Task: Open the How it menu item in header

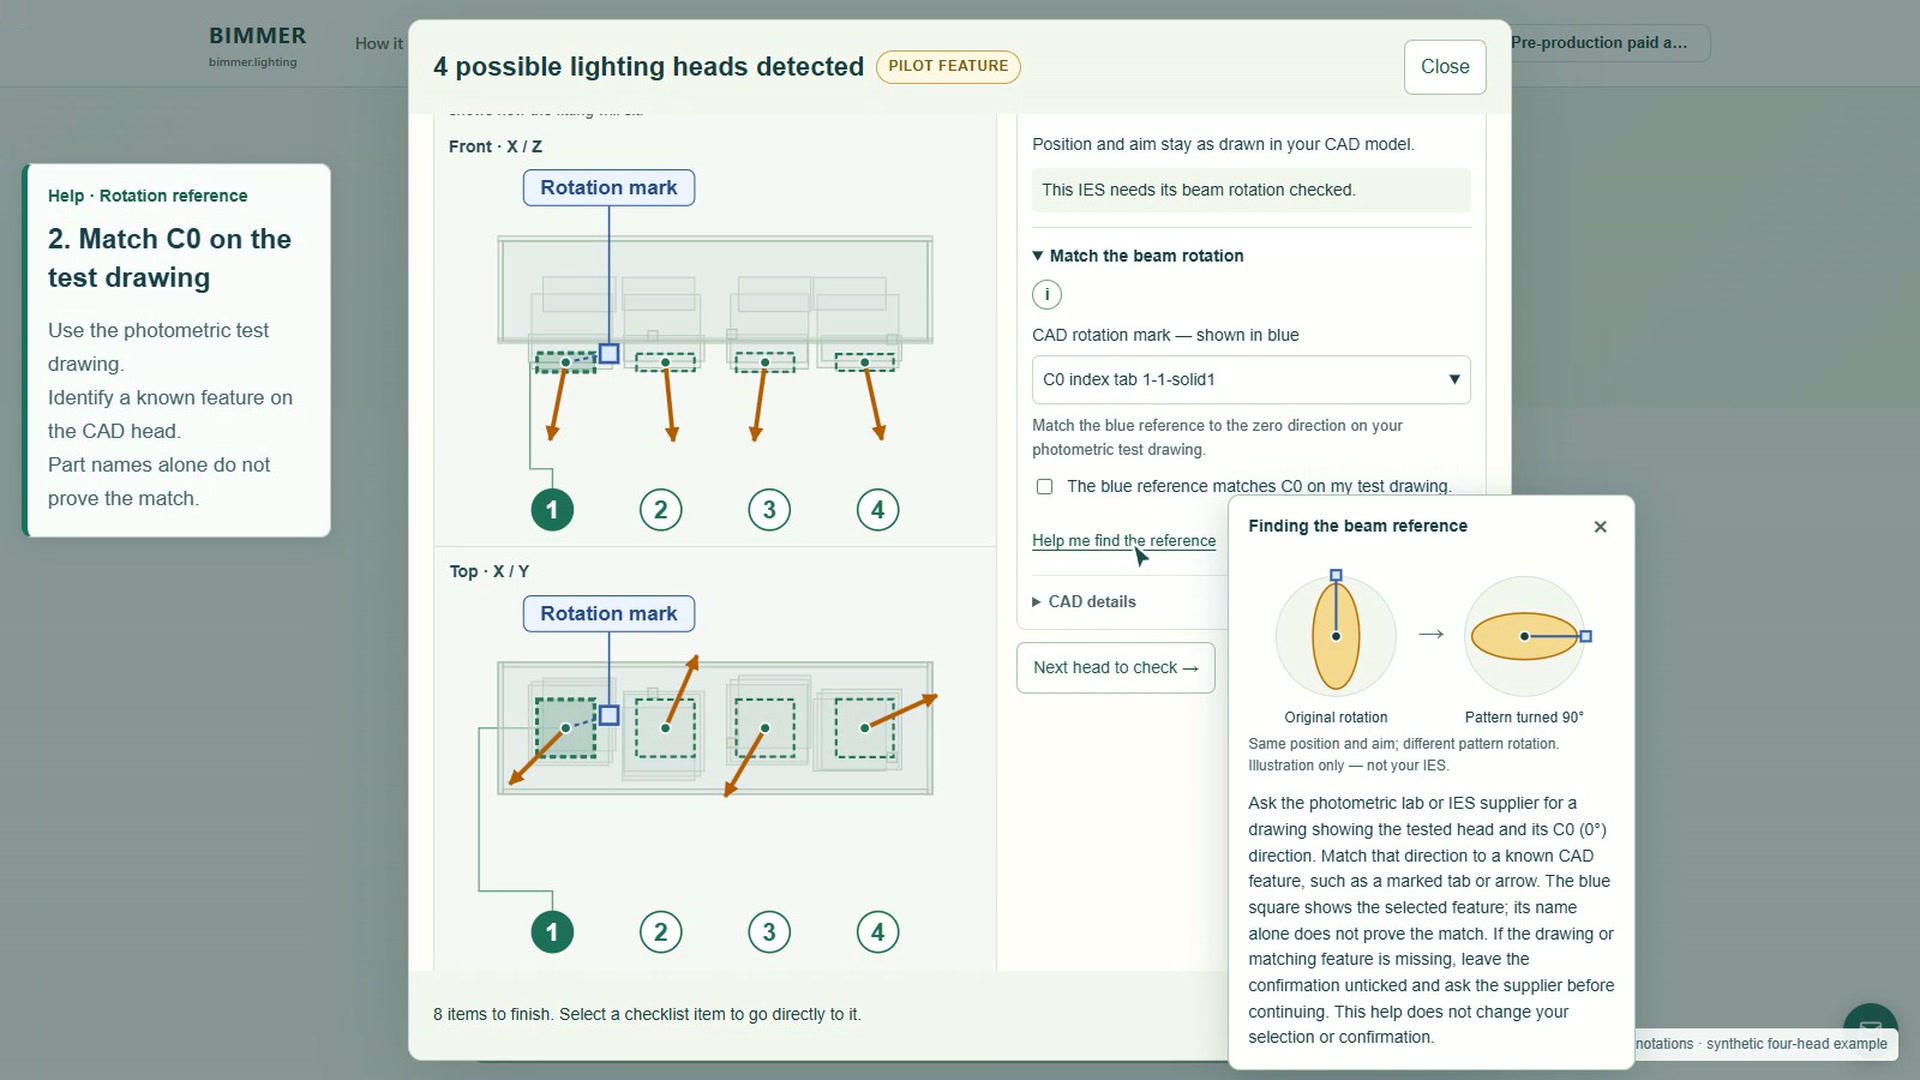Action: pos(379,44)
